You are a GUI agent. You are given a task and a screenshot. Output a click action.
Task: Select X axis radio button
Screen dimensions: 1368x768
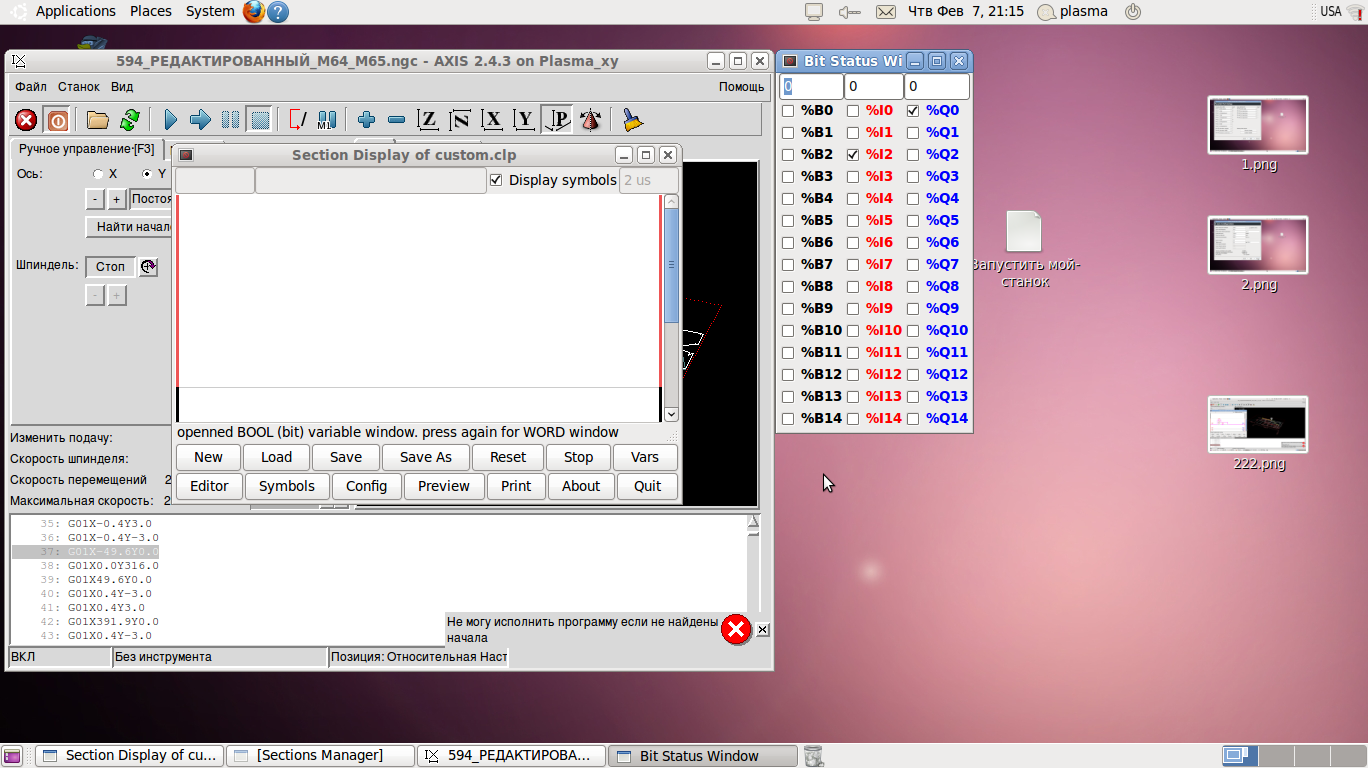click(x=98, y=174)
